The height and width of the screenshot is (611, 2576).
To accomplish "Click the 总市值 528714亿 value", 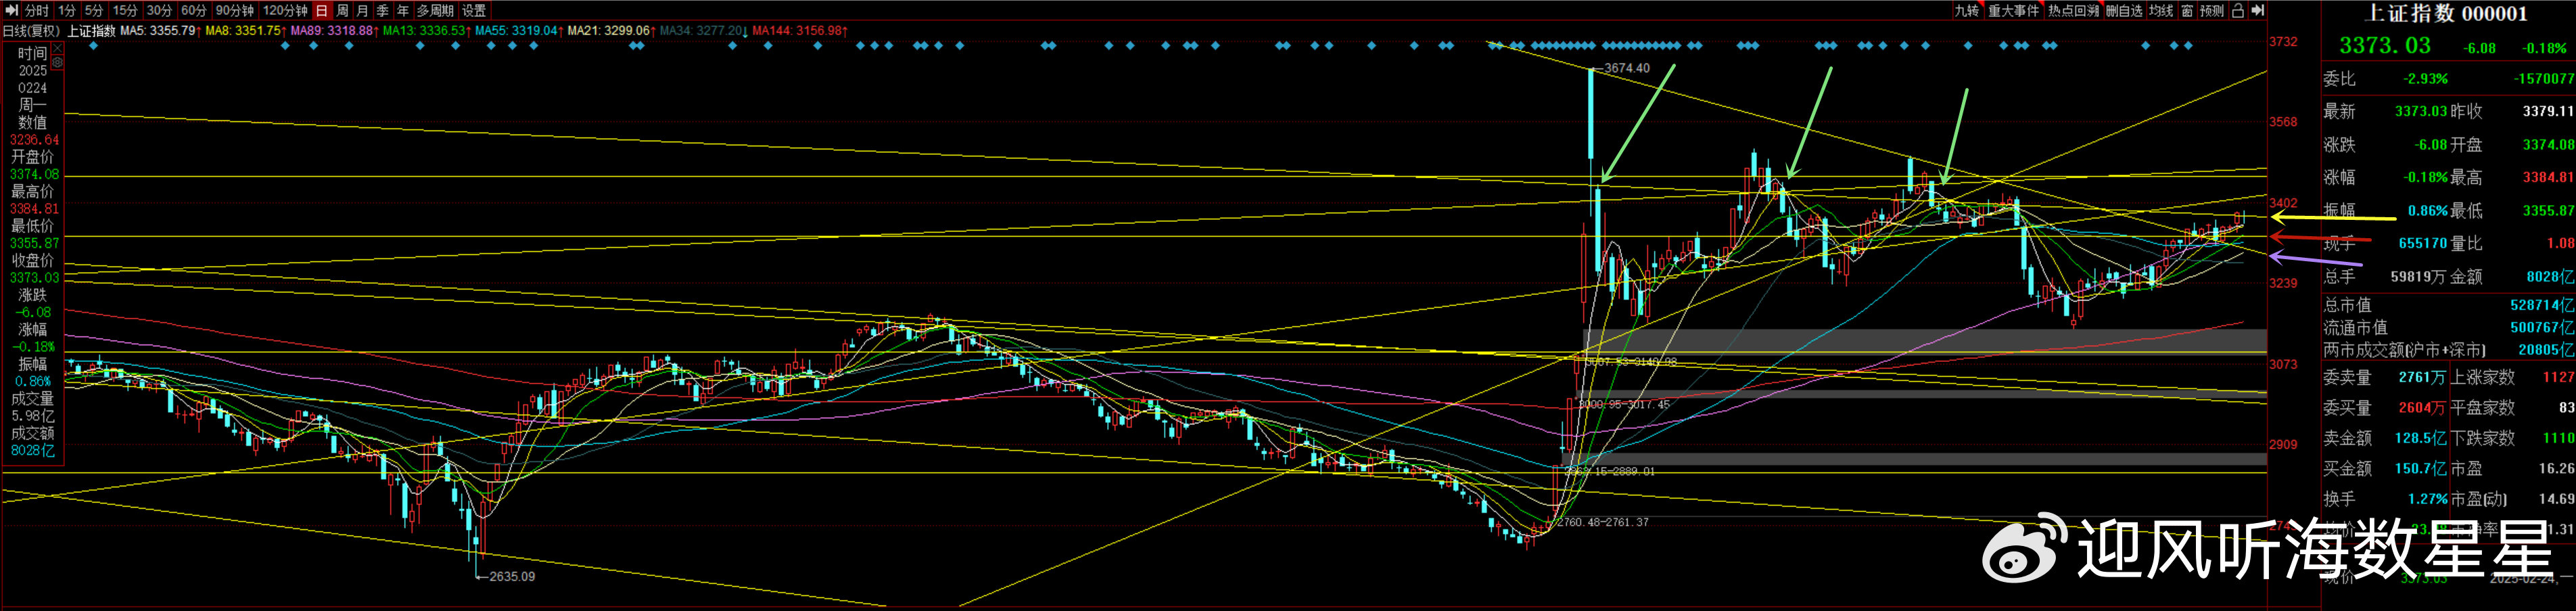I will click(x=2542, y=305).
